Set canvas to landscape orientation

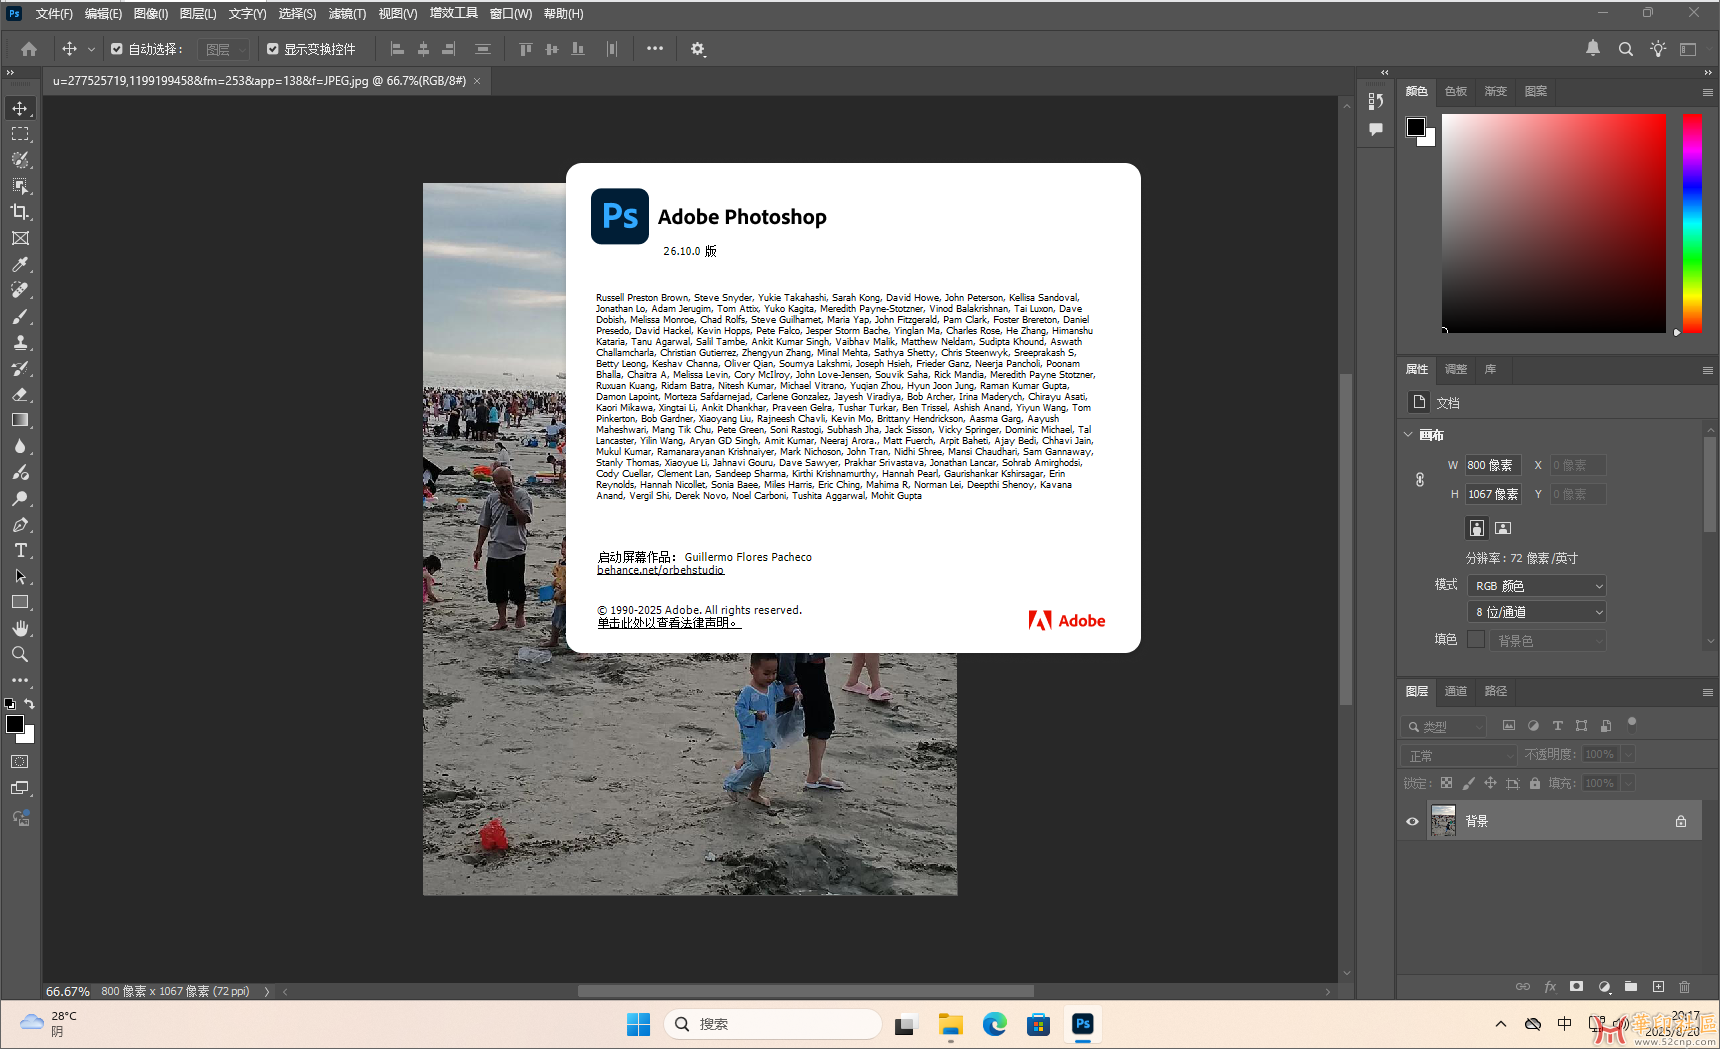coord(1503,528)
